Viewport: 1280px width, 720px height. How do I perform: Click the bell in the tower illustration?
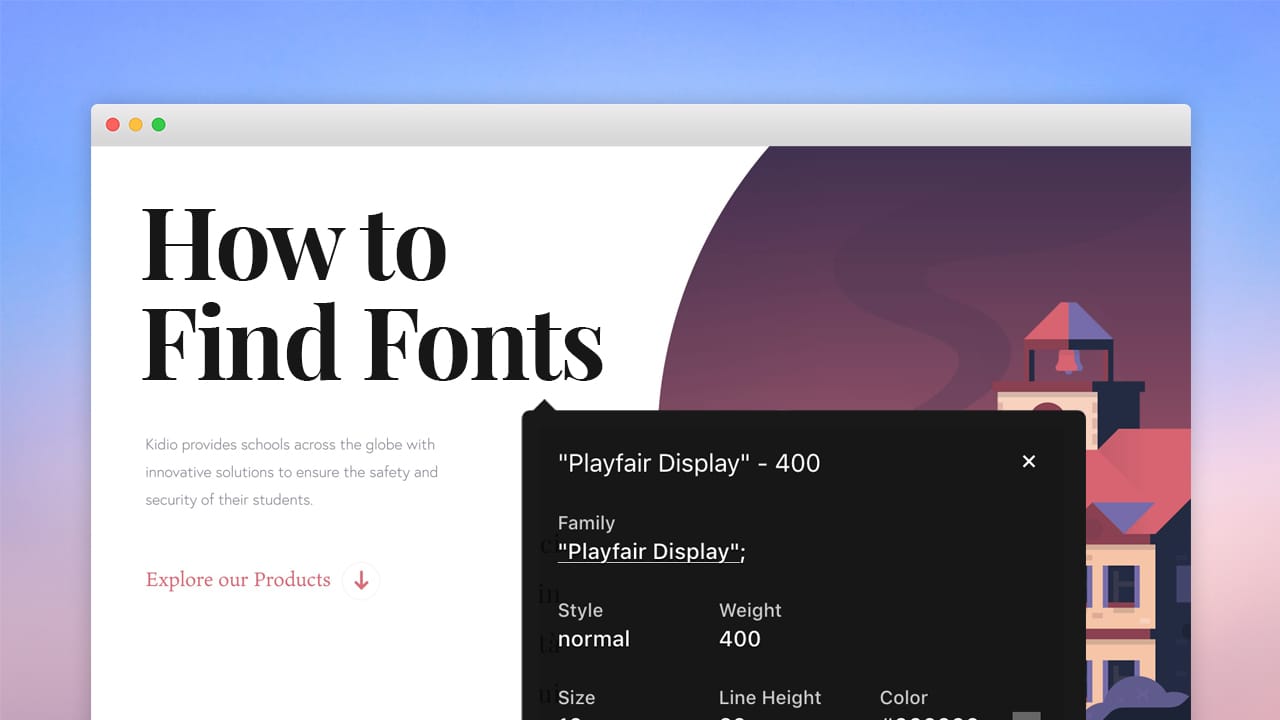pyautogui.click(x=1068, y=361)
